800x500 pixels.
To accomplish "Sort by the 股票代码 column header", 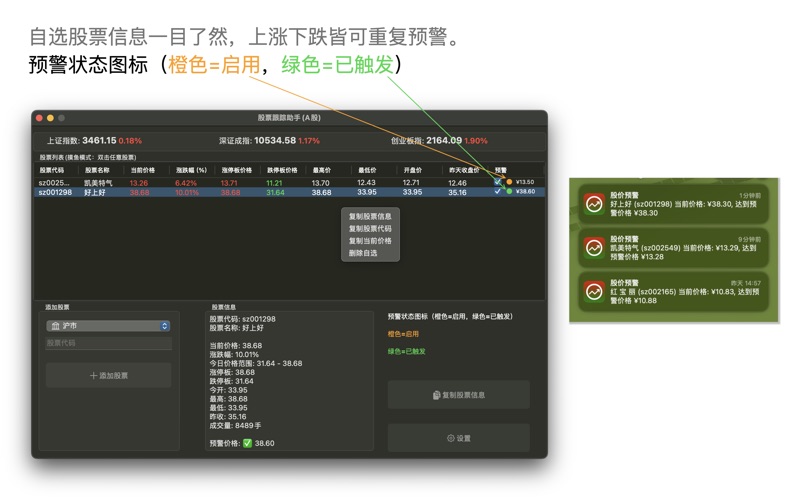I will [x=52, y=170].
